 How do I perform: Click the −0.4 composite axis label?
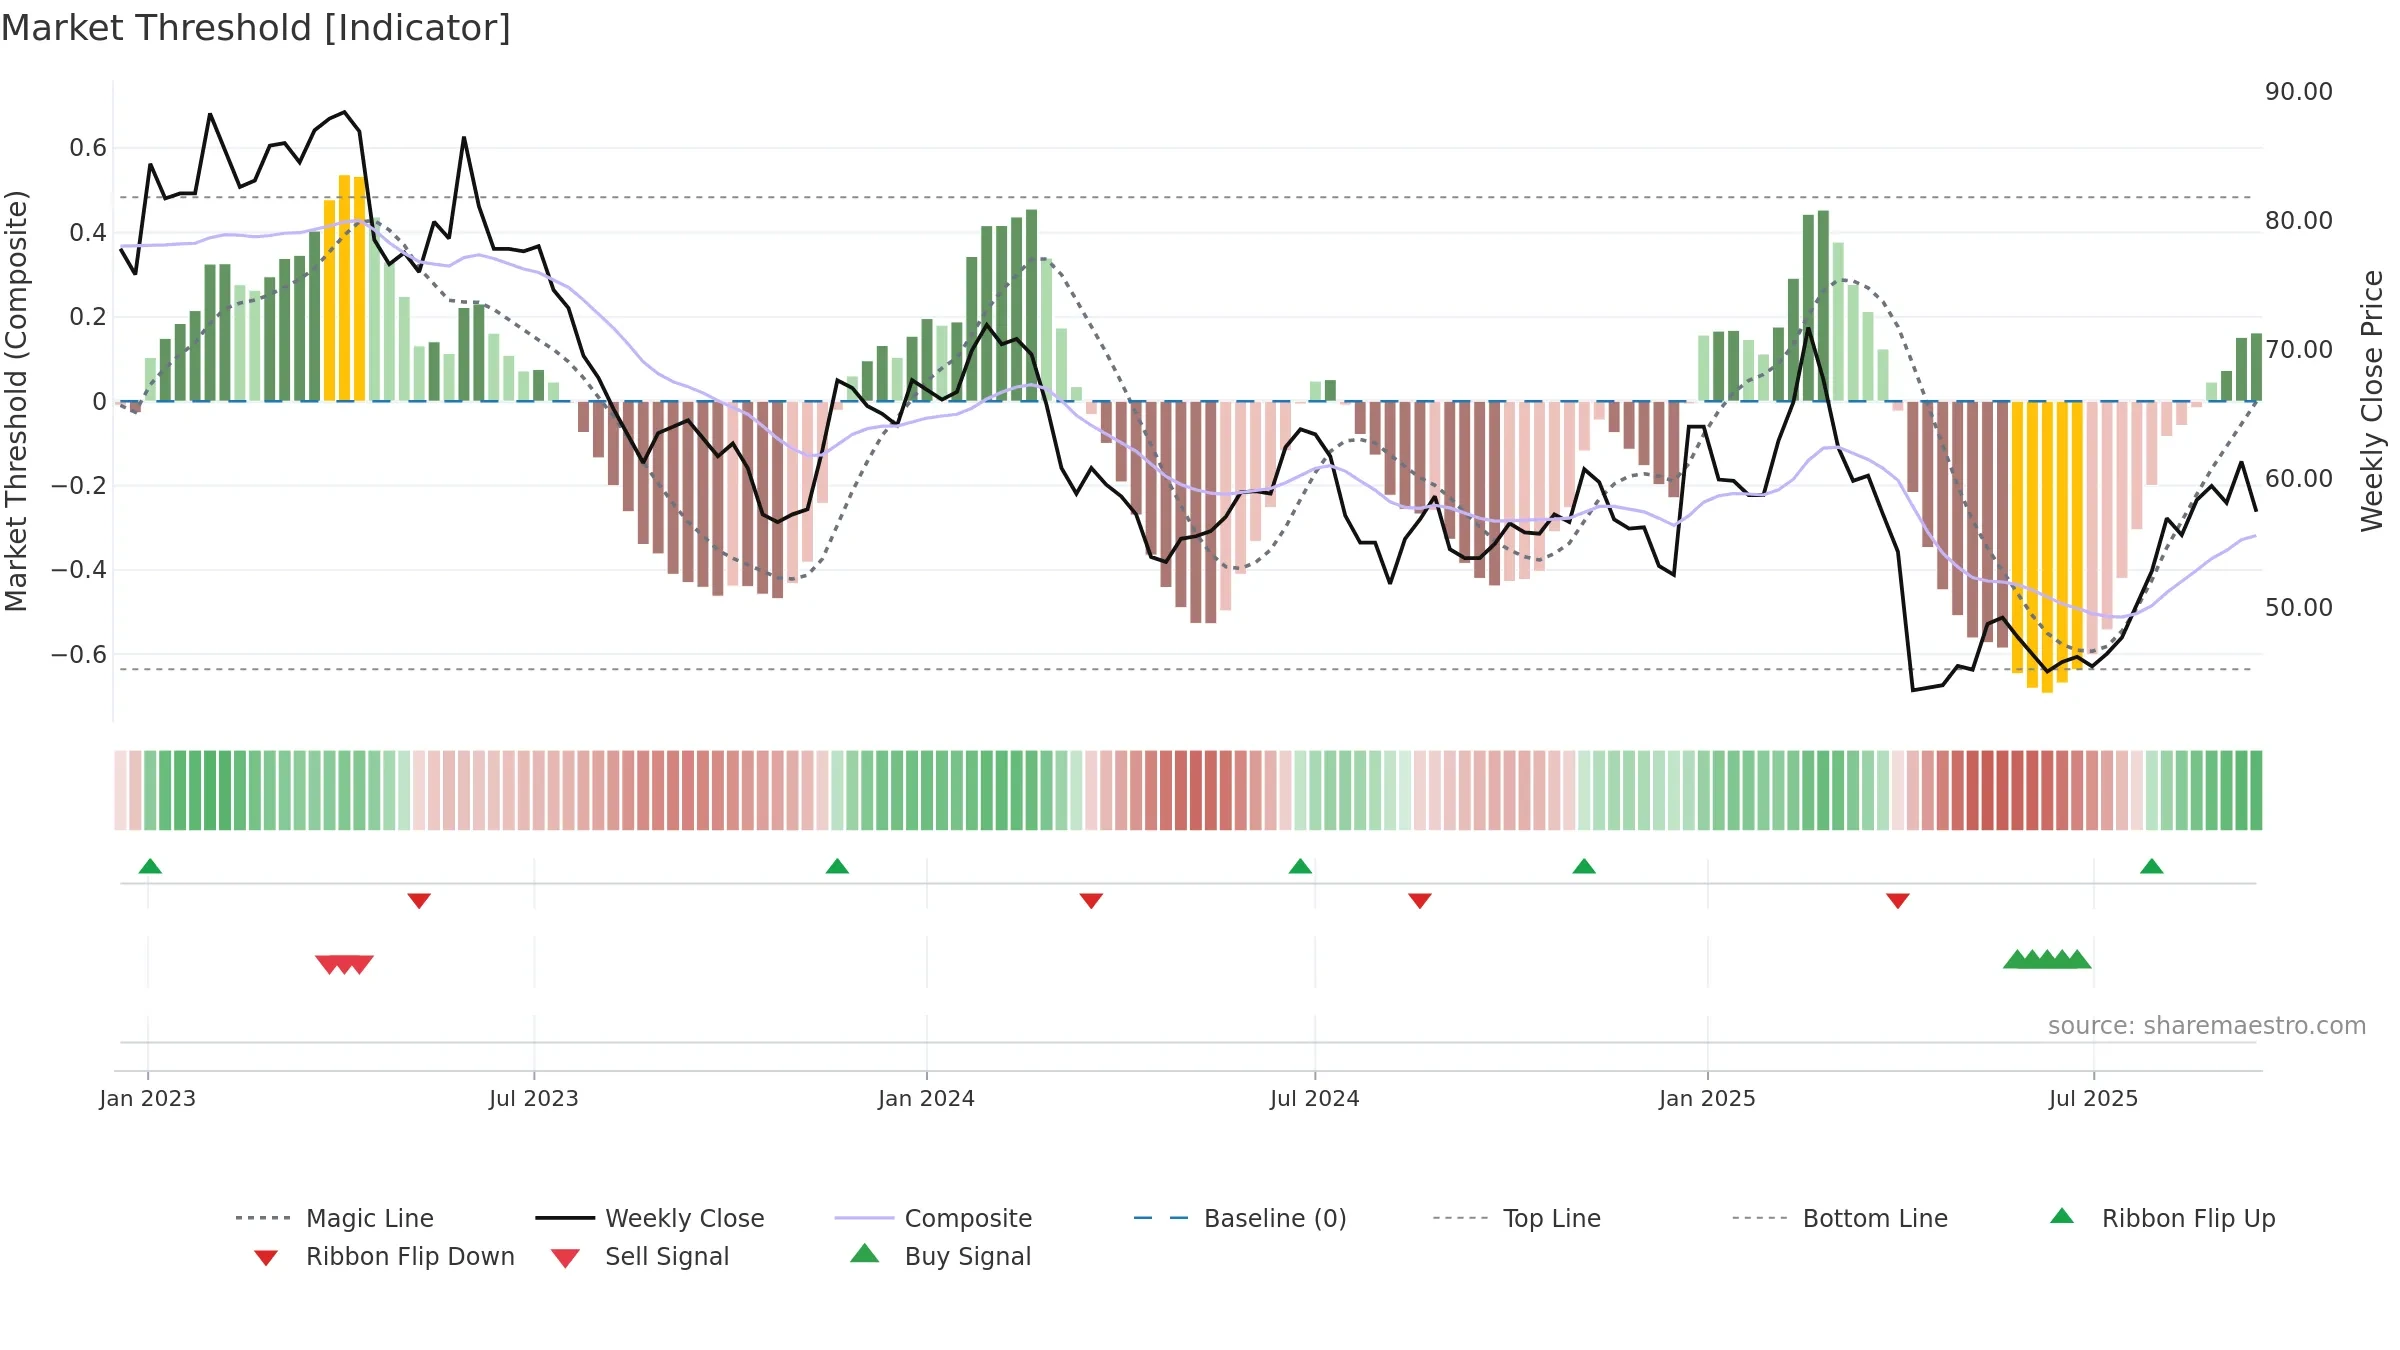[x=78, y=569]
